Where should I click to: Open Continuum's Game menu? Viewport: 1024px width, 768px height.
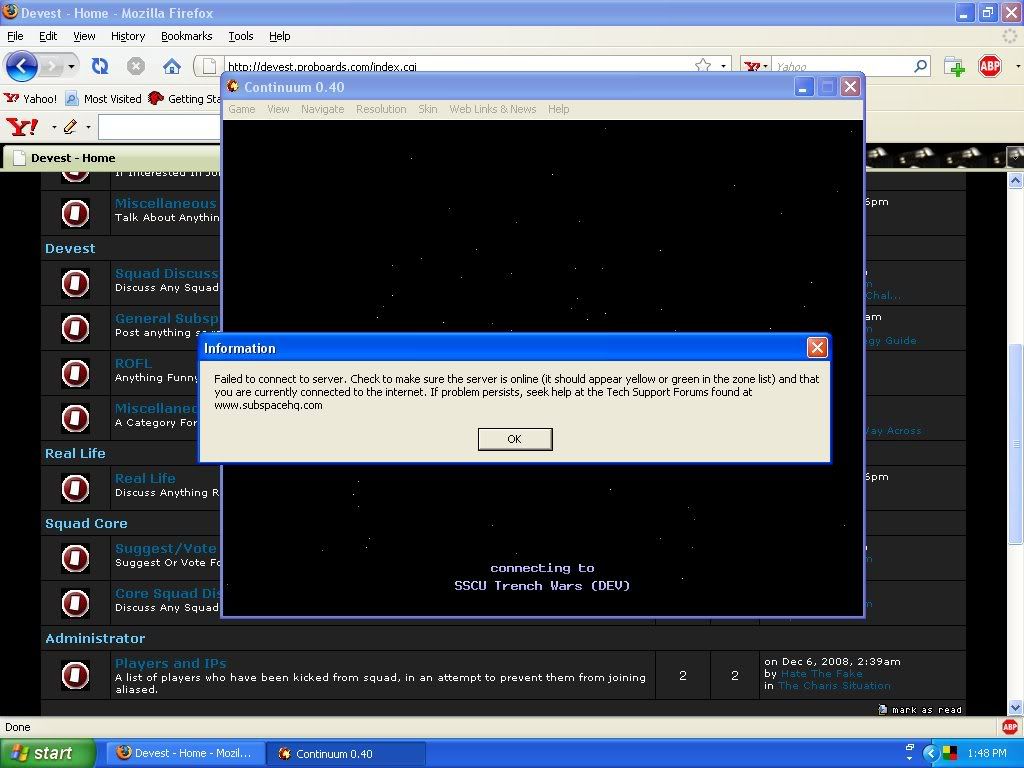tap(242, 109)
